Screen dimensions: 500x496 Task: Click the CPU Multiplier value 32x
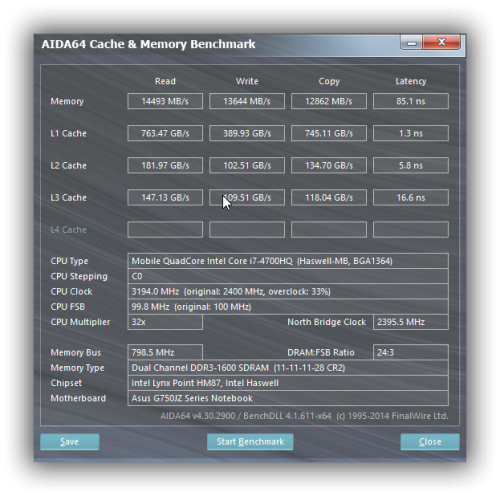tap(165, 322)
